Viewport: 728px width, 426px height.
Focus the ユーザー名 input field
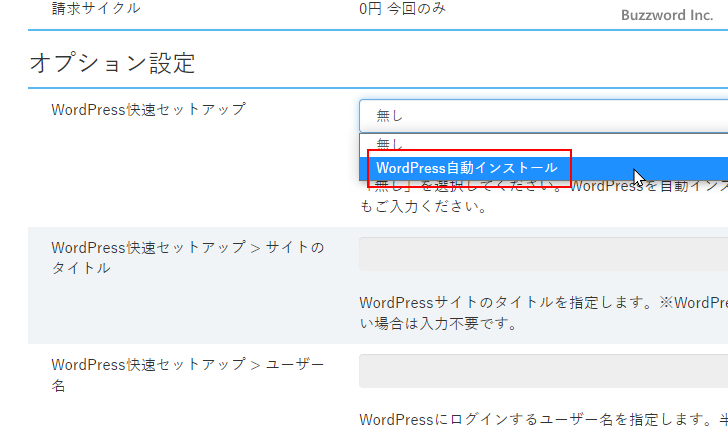[x=543, y=371]
